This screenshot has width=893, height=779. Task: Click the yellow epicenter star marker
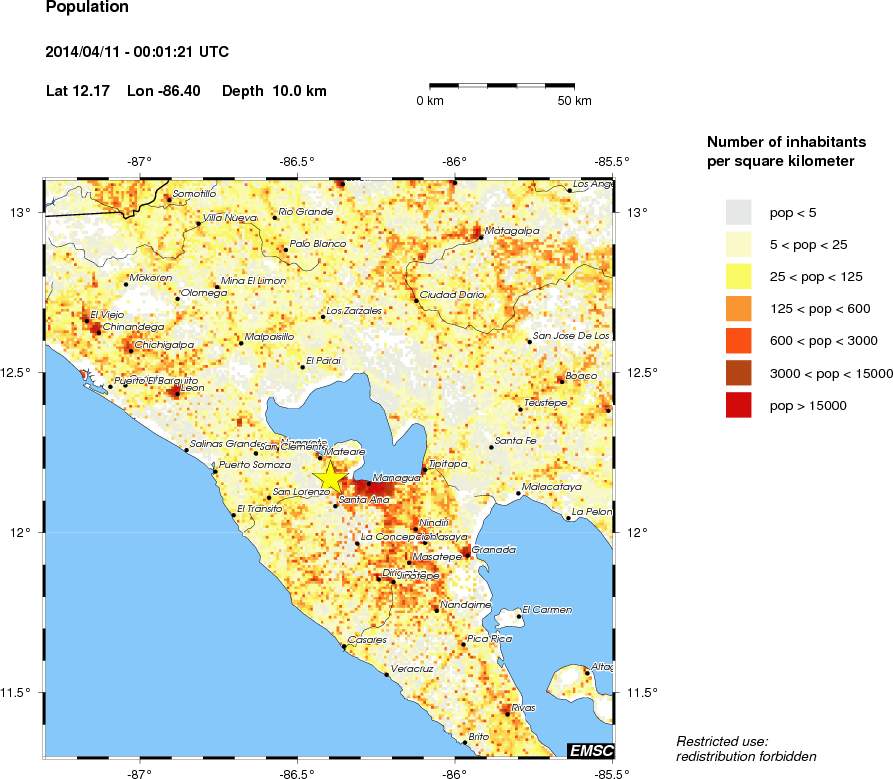(329, 476)
